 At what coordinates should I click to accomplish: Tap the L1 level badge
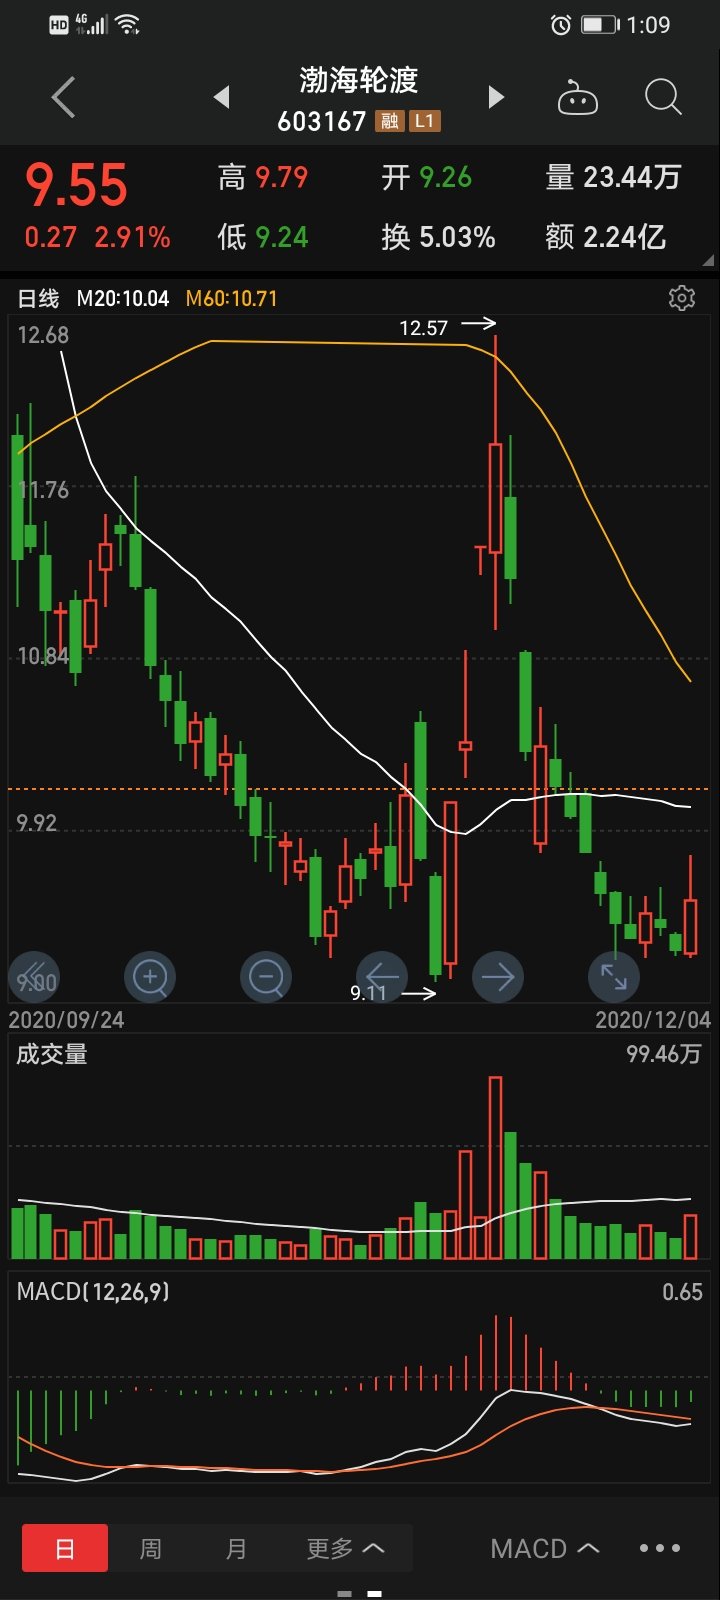pos(425,121)
